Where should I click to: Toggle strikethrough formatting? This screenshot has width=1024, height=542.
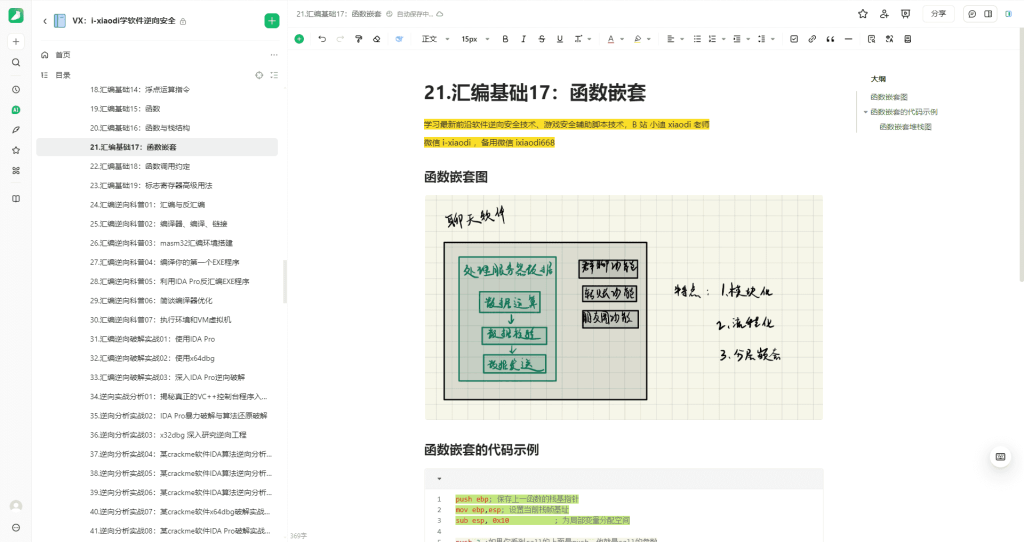[x=541, y=39]
